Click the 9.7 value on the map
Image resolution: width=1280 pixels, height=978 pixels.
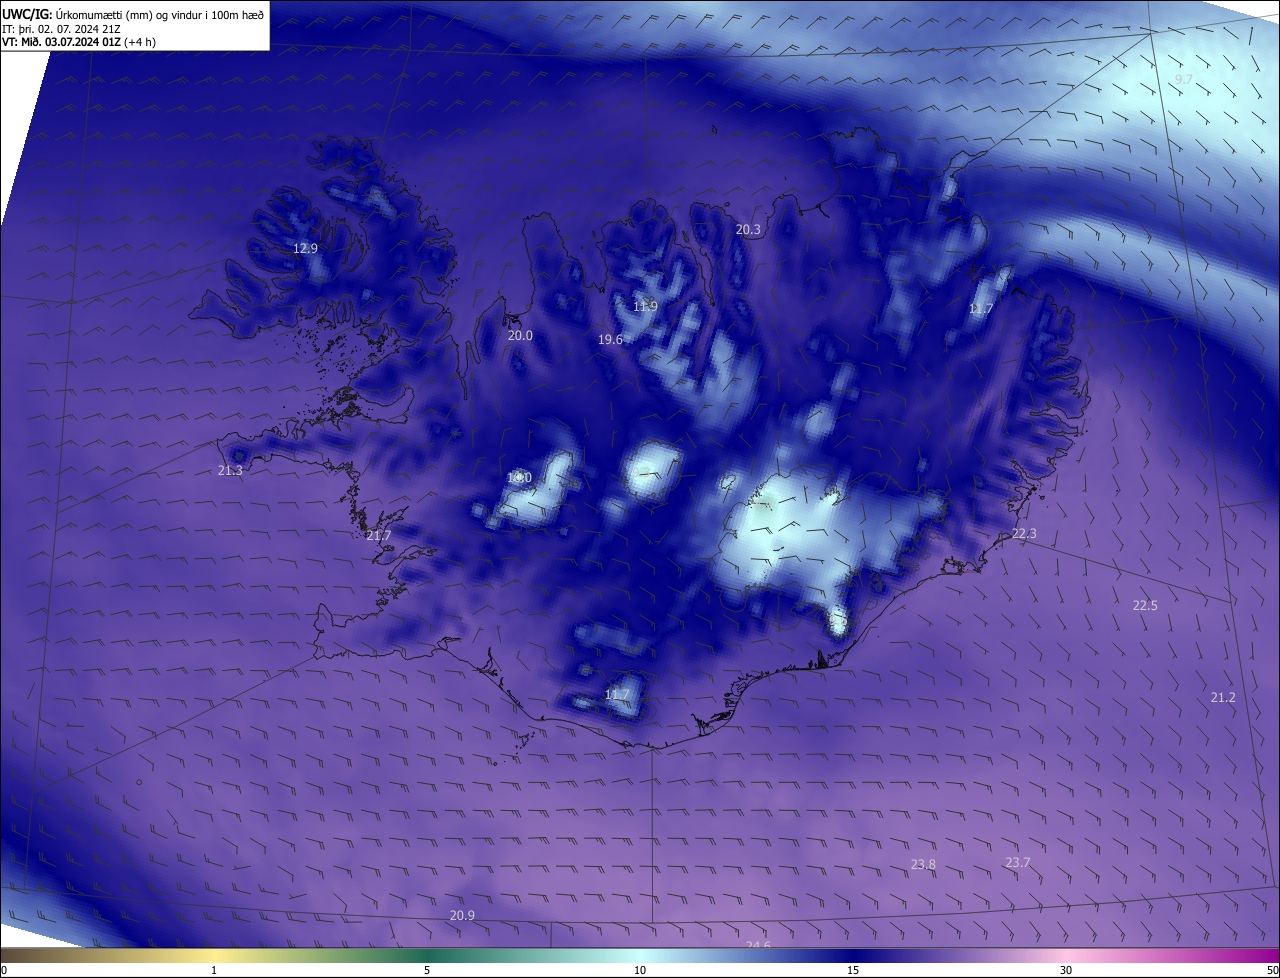click(x=1184, y=79)
